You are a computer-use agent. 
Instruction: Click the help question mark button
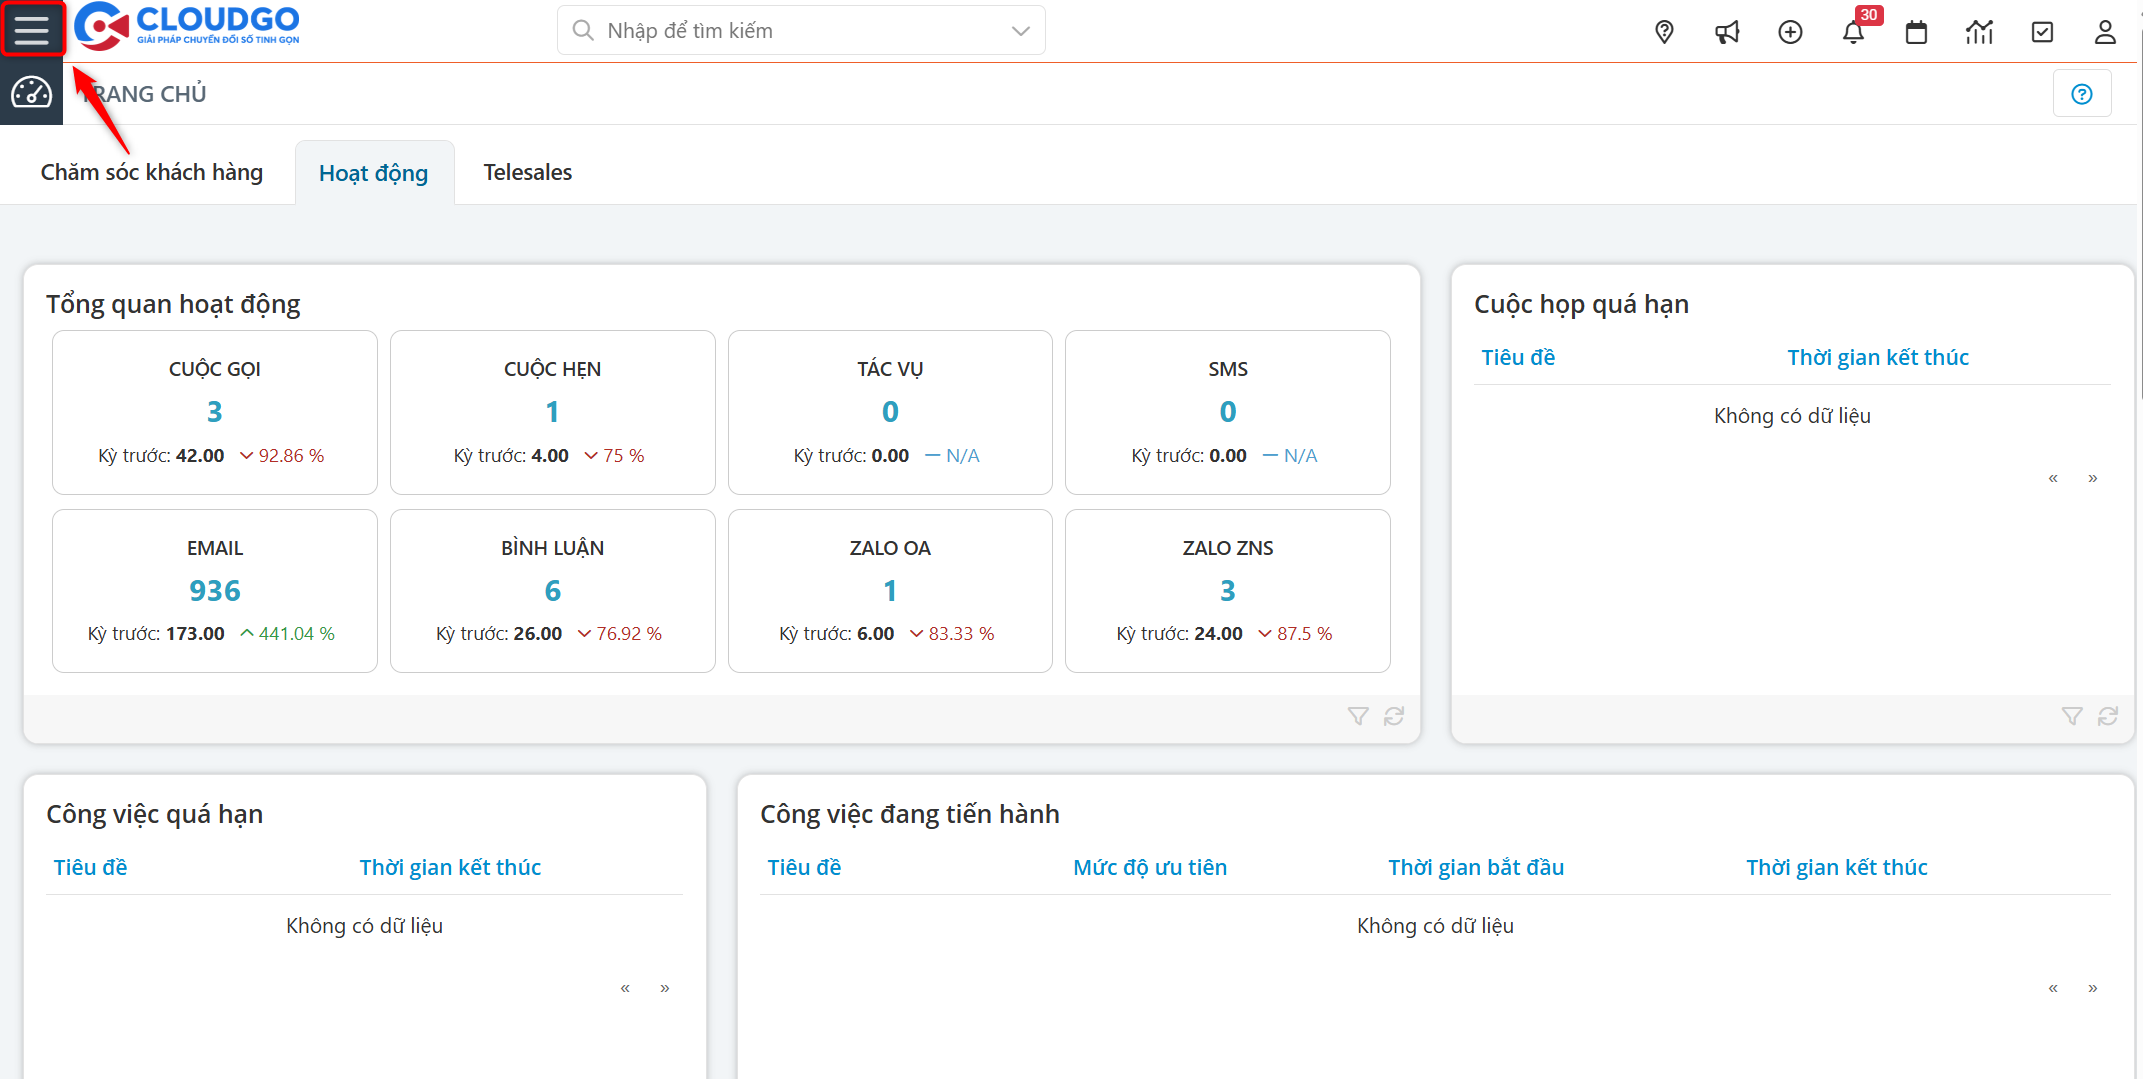click(2082, 94)
